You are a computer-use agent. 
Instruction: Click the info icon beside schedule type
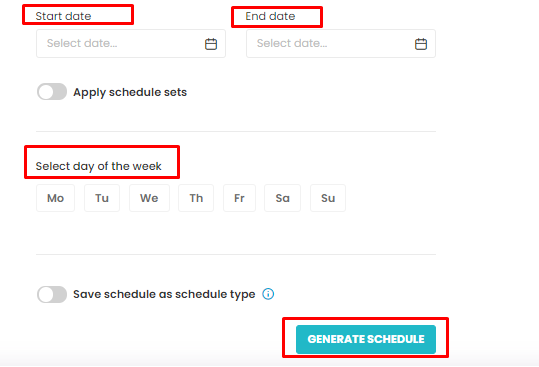pyautogui.click(x=268, y=294)
